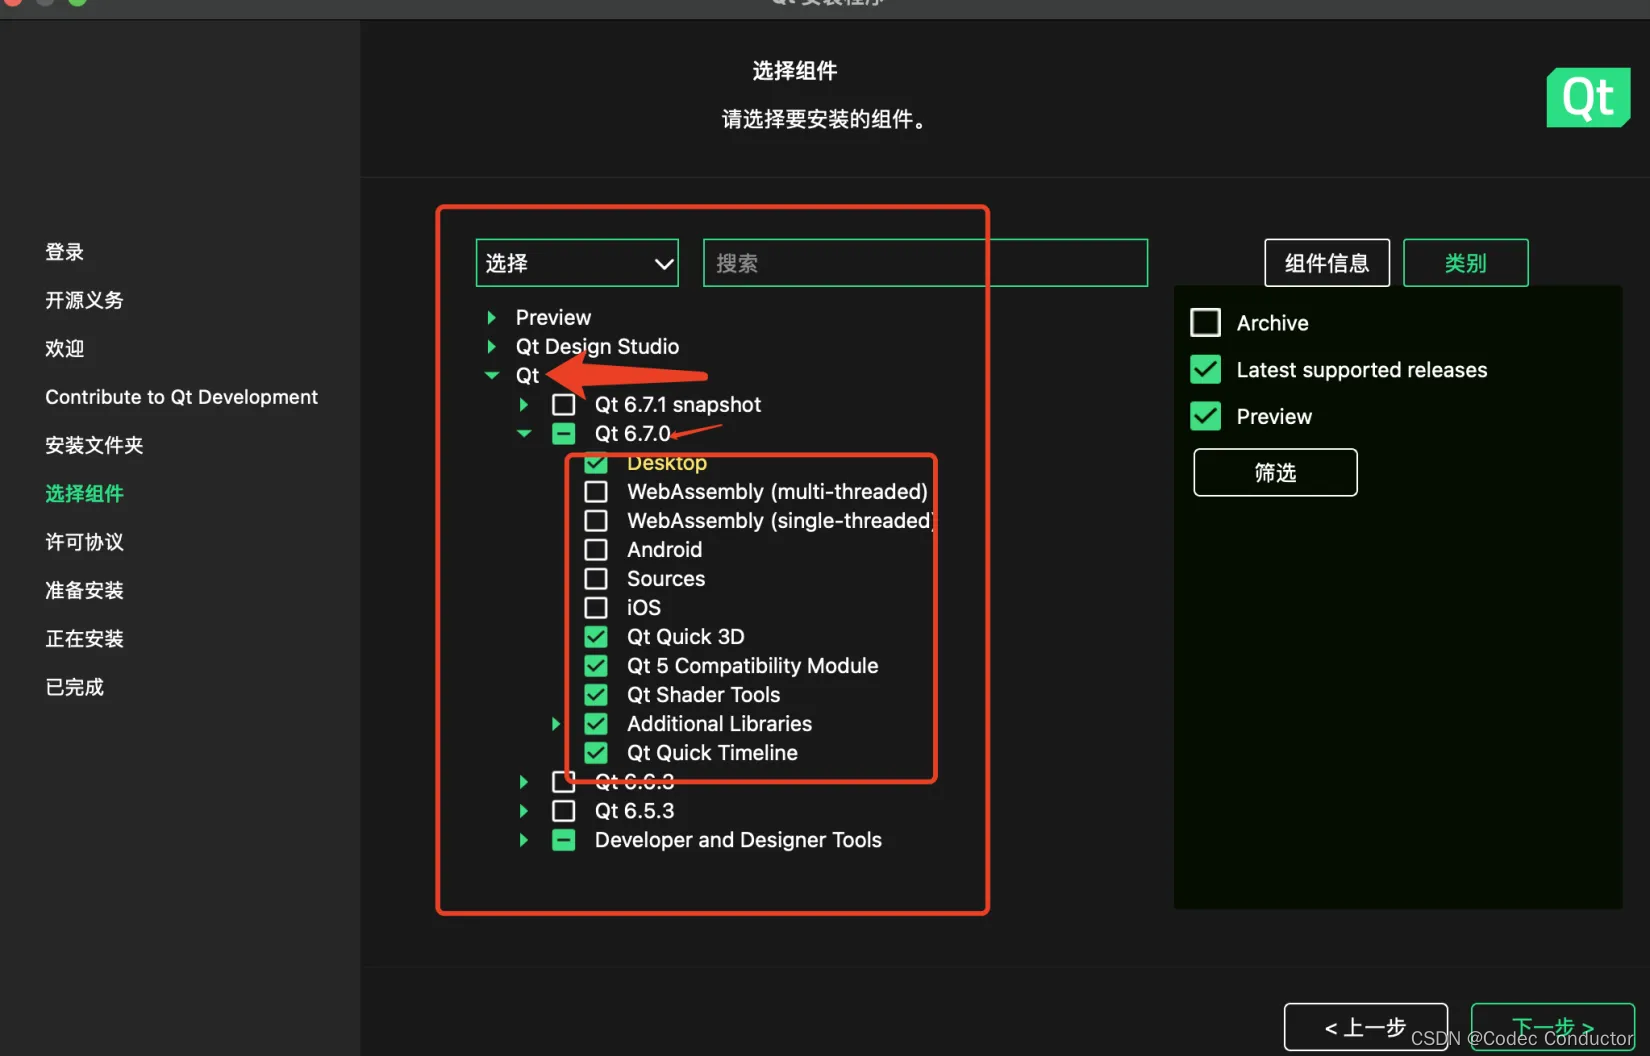
Task: Disable the Latest supported releases filter
Action: tap(1205, 369)
